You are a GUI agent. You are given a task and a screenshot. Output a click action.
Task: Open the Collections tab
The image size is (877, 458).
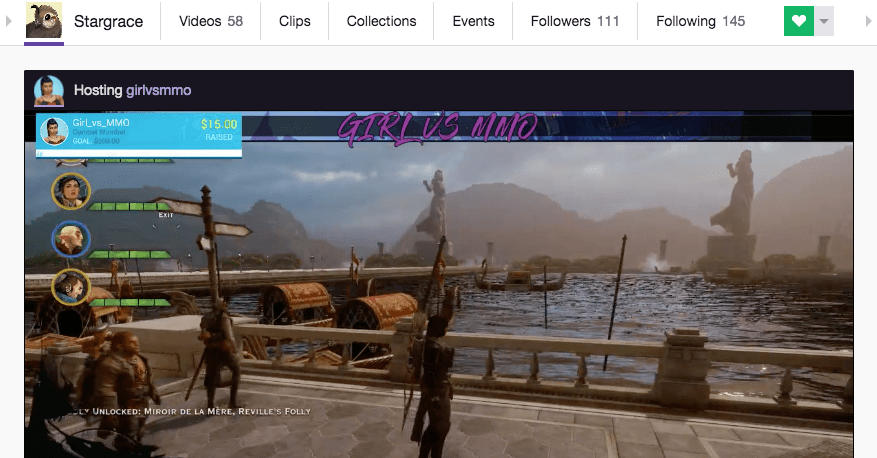[x=381, y=21]
